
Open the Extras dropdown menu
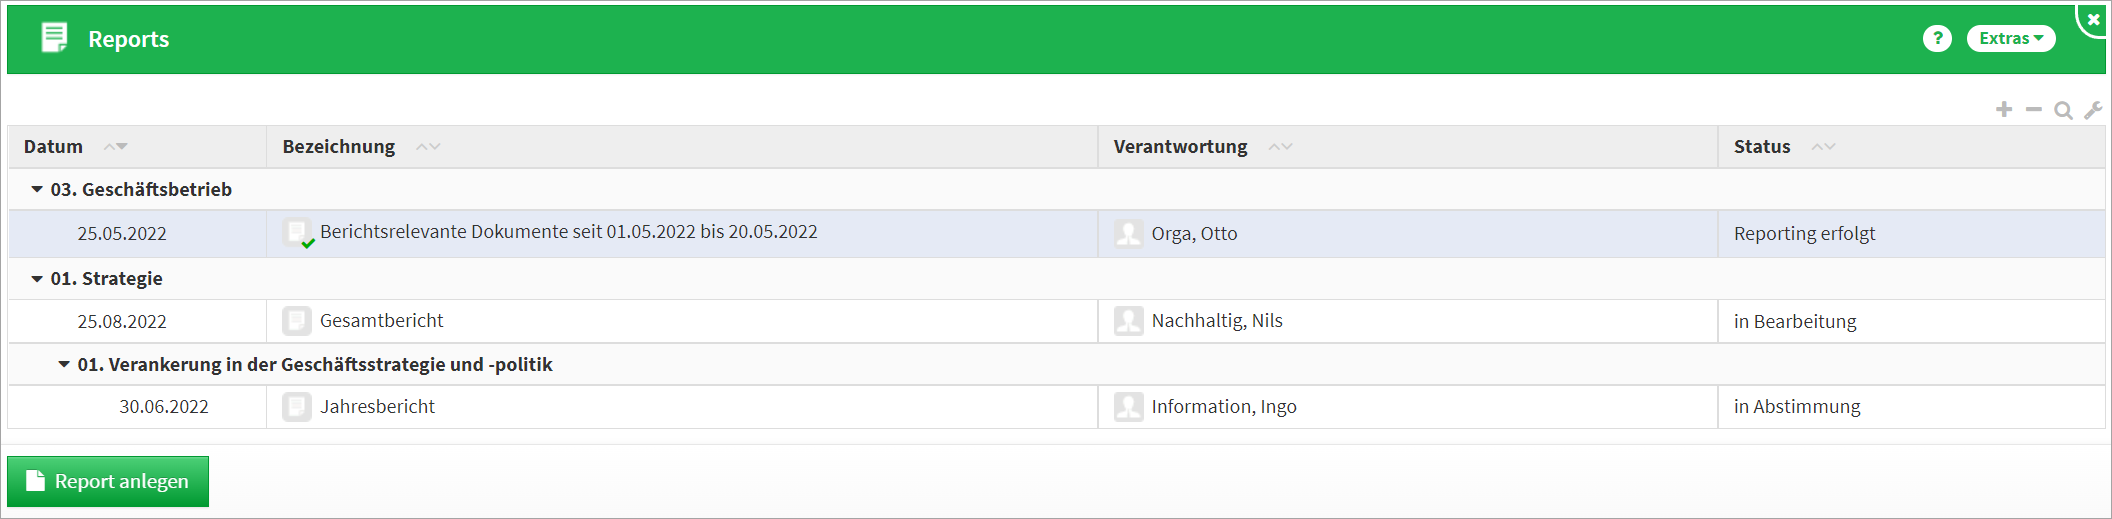coord(2010,39)
